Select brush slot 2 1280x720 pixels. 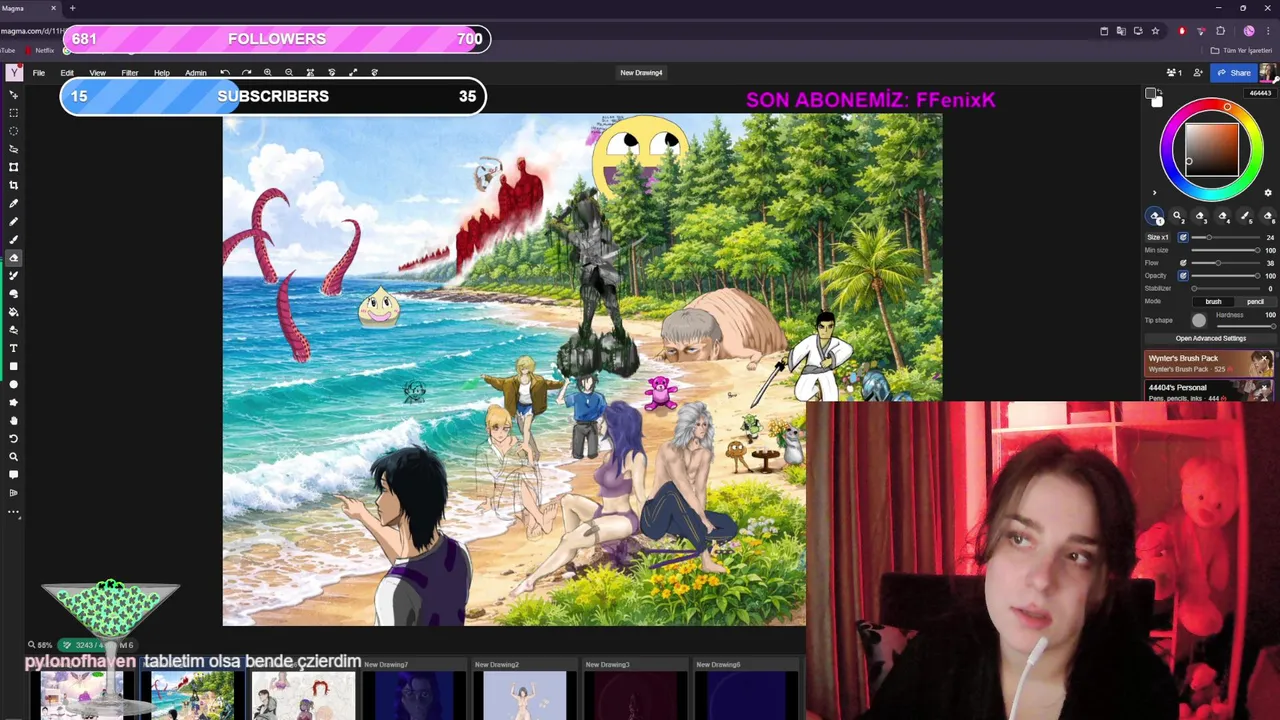click(x=1177, y=216)
